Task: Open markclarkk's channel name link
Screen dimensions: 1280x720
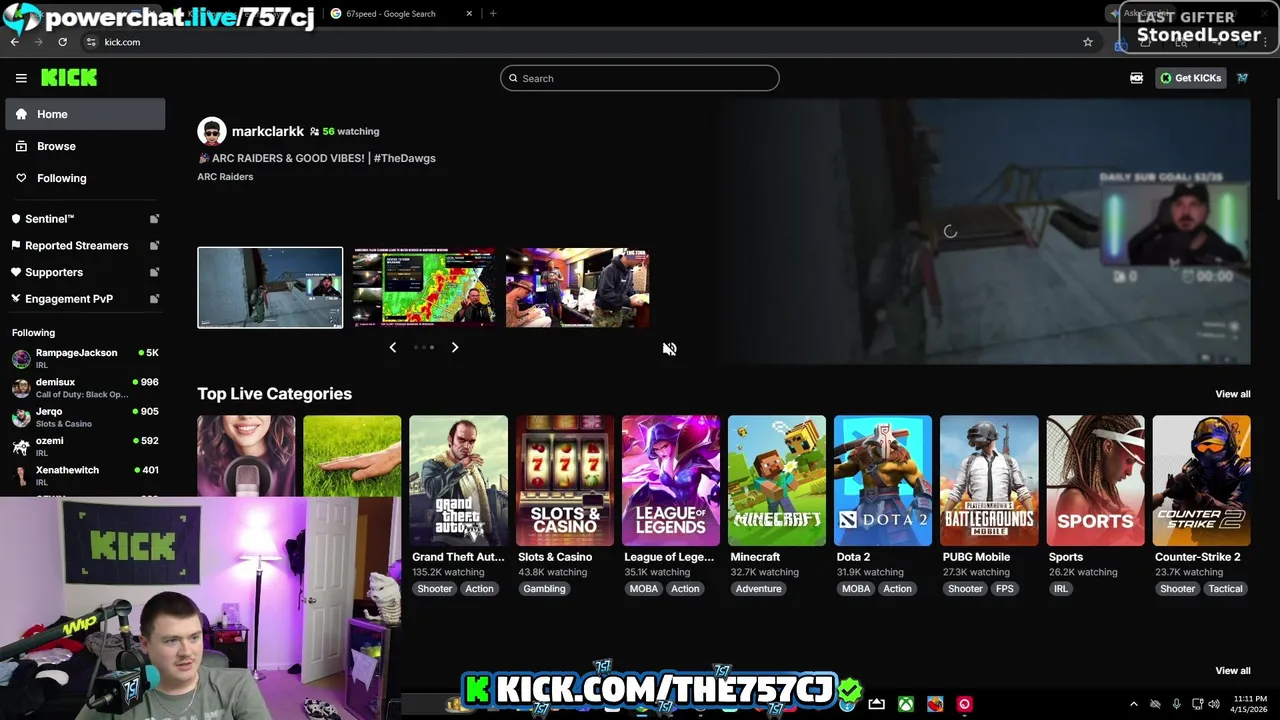Action: point(267,131)
